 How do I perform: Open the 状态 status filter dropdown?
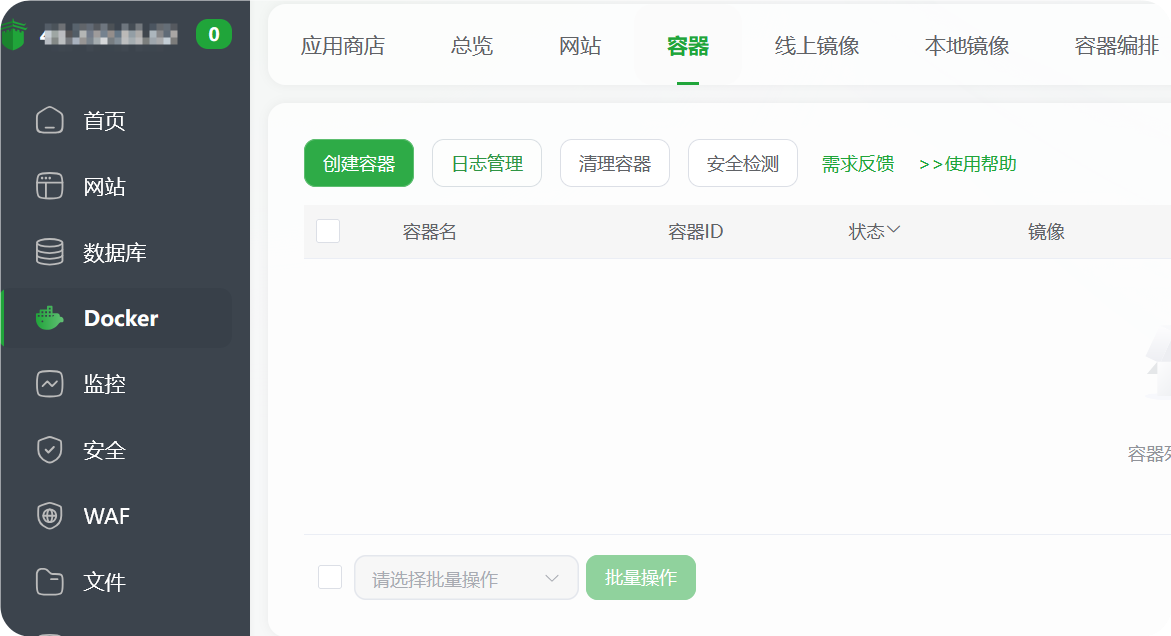pyautogui.click(x=875, y=230)
